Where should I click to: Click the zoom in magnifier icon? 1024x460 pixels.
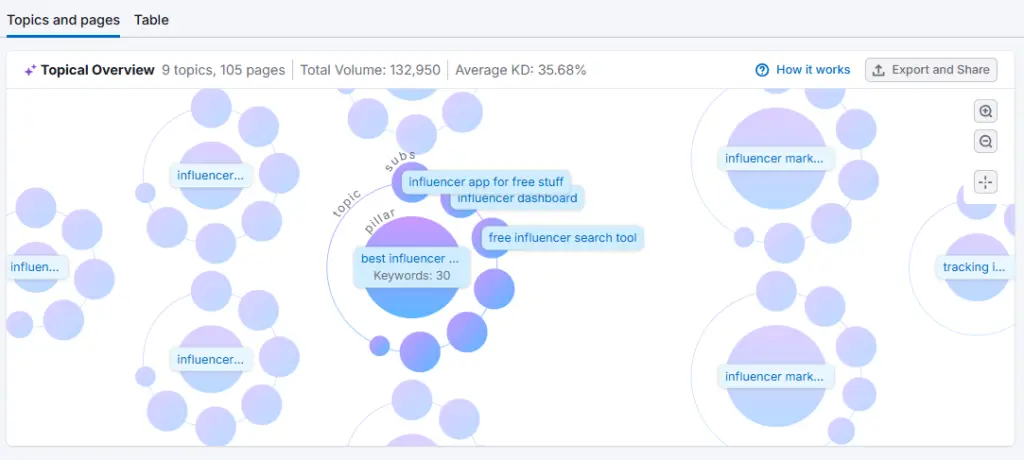click(x=986, y=112)
